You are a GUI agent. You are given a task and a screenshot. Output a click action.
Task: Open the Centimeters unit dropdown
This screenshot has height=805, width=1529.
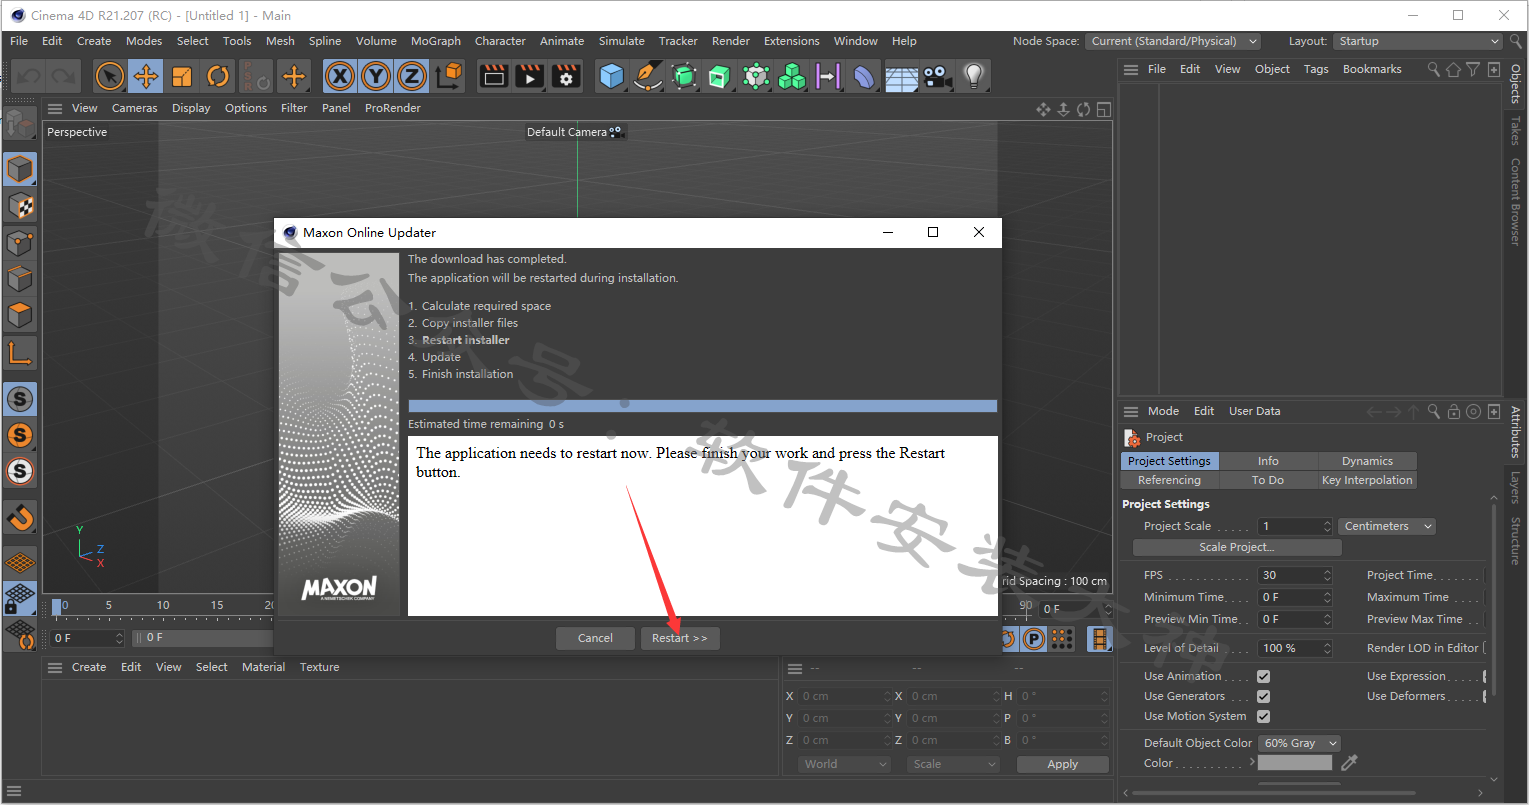click(x=1387, y=526)
